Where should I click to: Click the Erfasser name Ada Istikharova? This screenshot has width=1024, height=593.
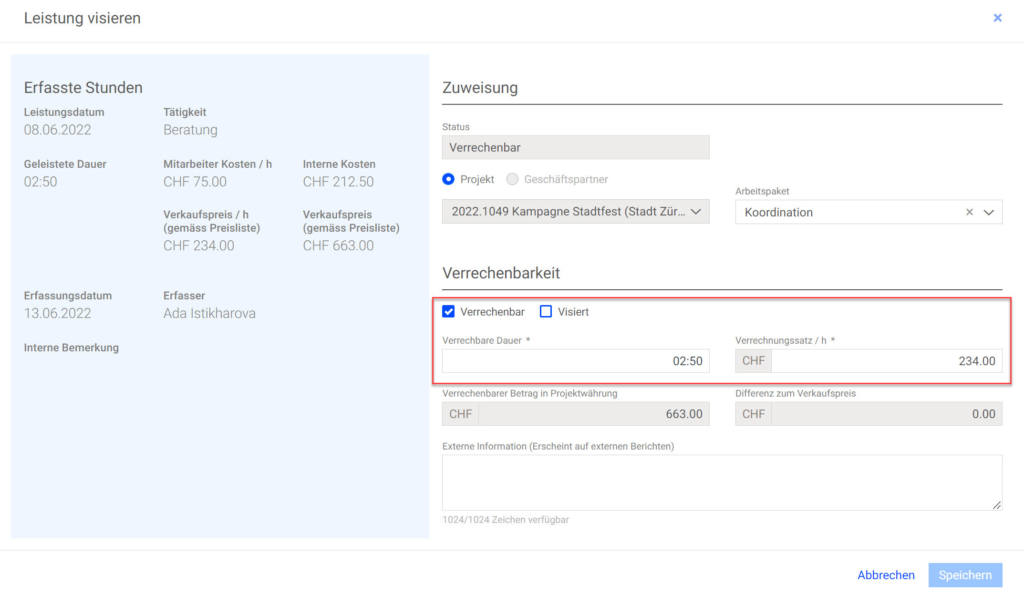click(209, 313)
